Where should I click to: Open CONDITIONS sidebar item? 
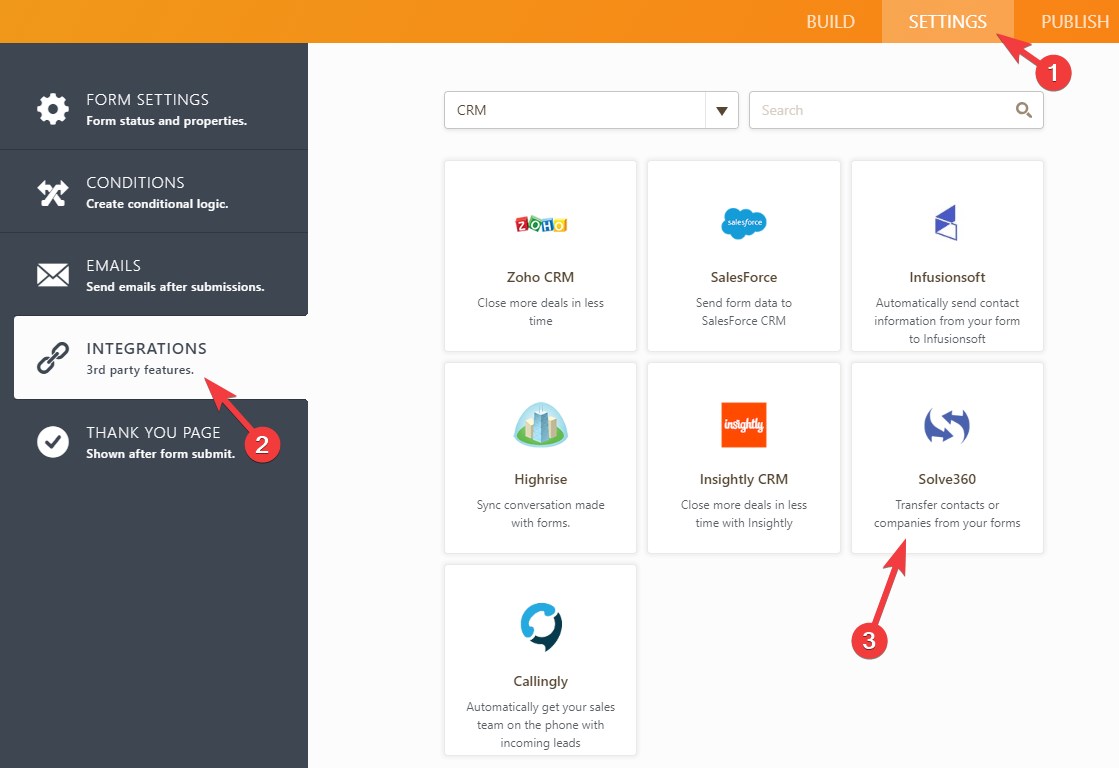[154, 191]
